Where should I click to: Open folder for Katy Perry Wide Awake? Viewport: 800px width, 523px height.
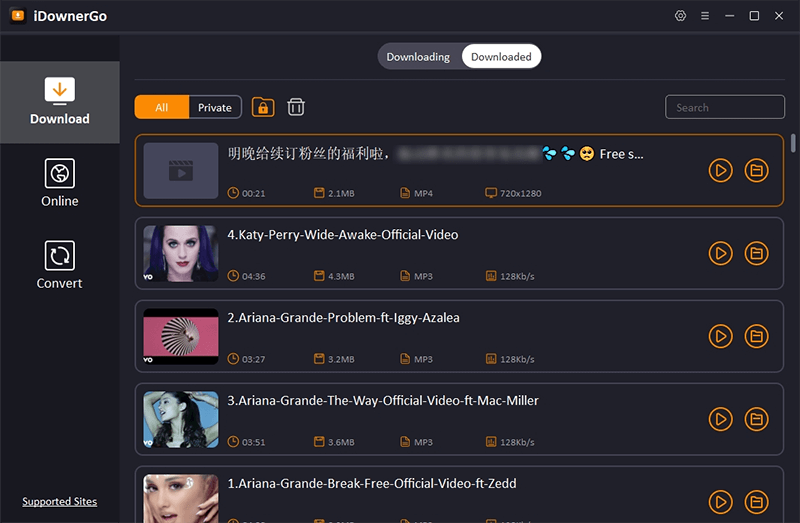coord(757,253)
